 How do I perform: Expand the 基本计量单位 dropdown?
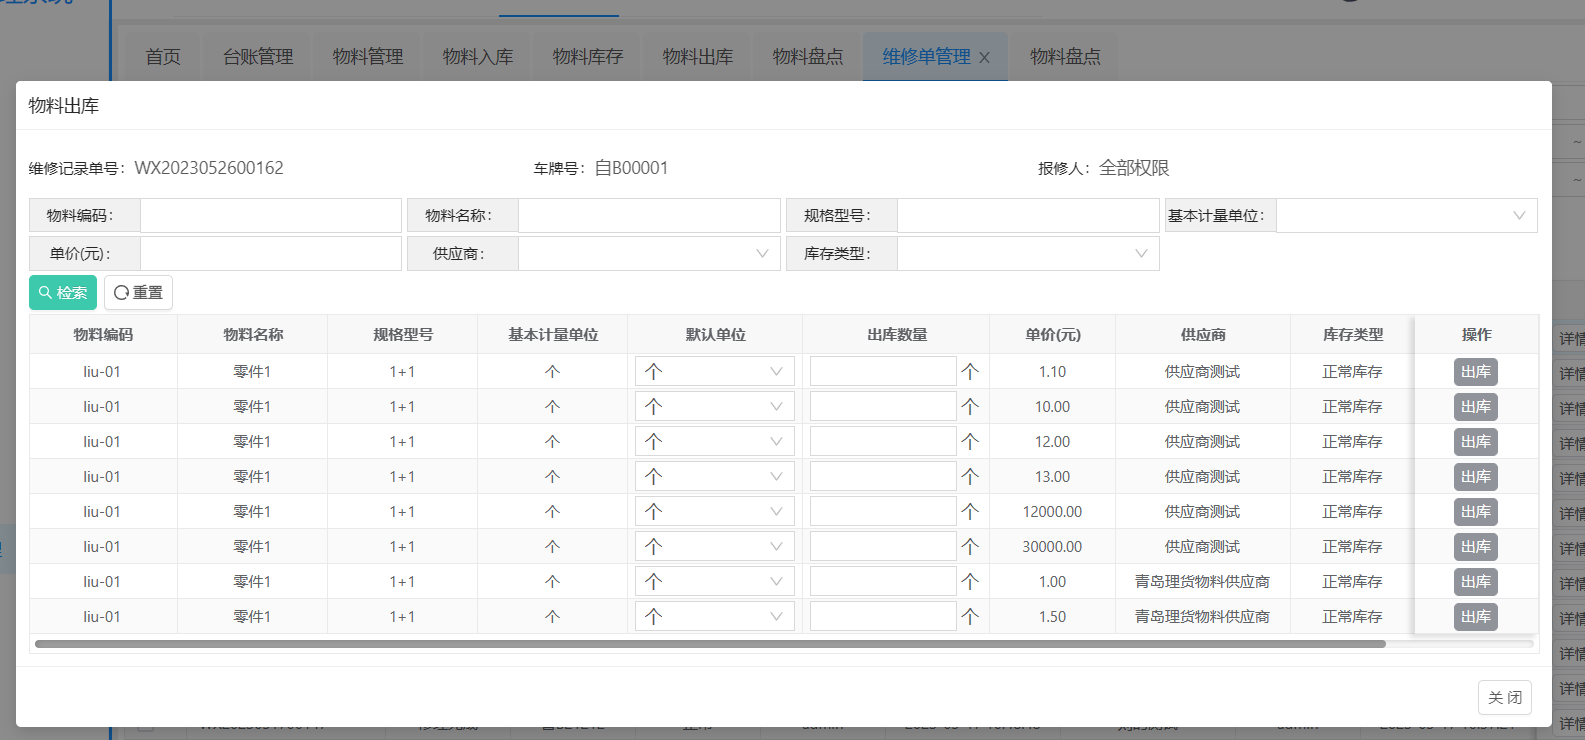point(1406,216)
